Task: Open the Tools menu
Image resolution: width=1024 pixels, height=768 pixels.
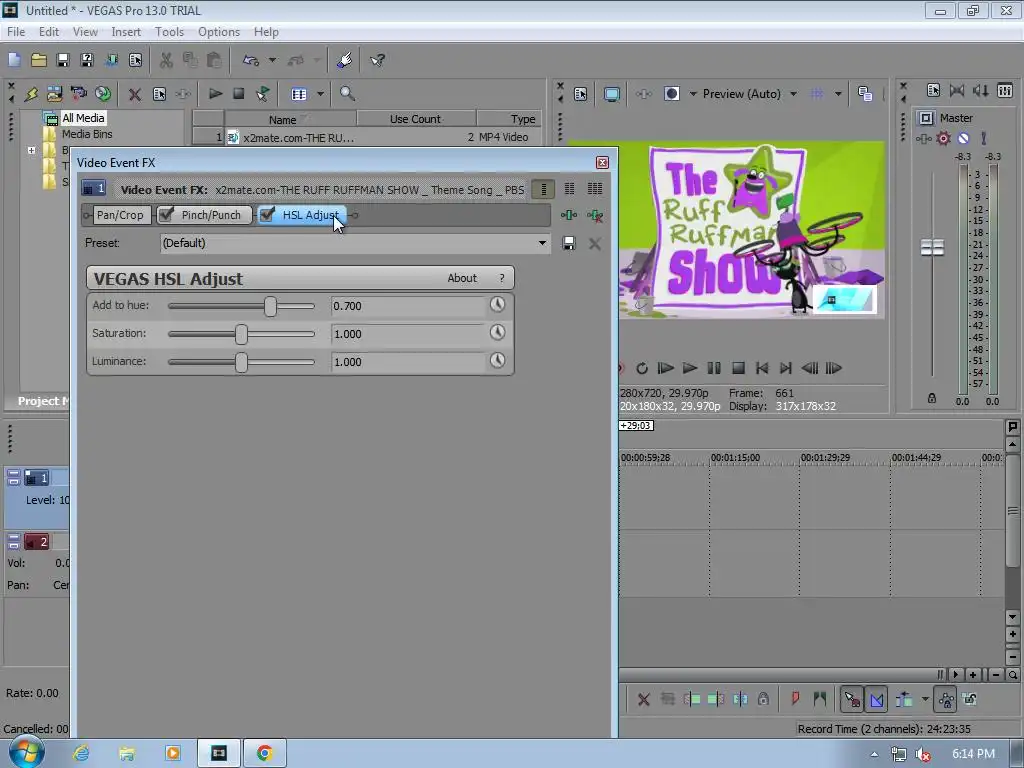Action: tap(169, 32)
